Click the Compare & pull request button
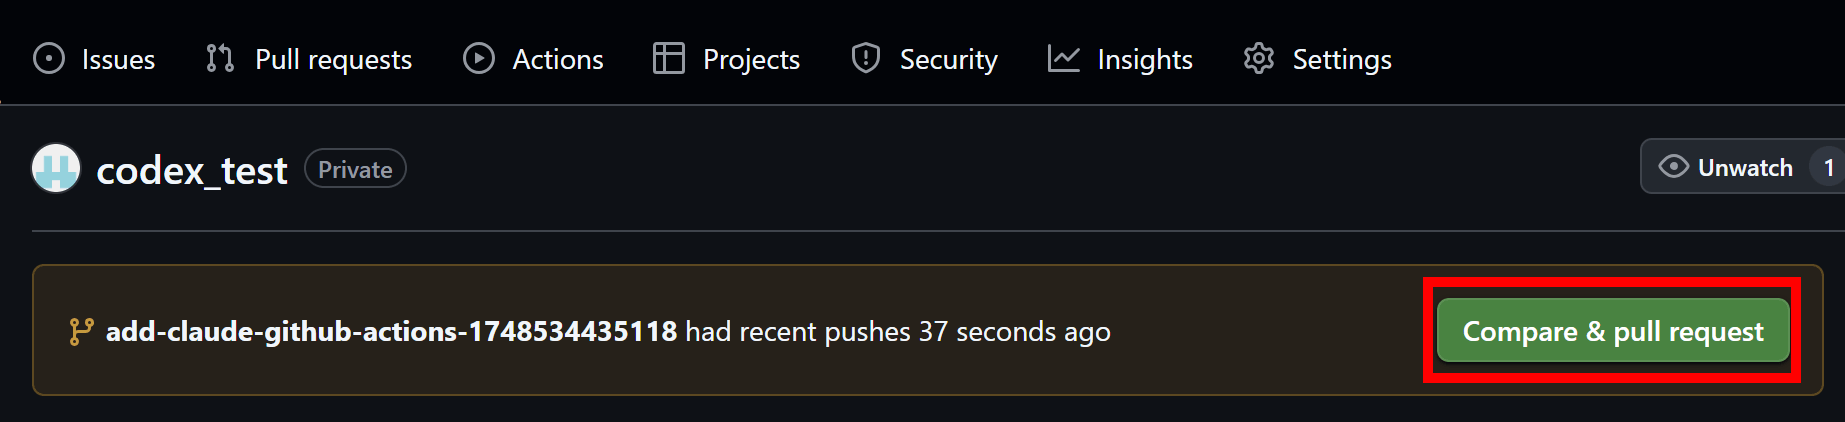The width and height of the screenshot is (1845, 422). click(1613, 330)
